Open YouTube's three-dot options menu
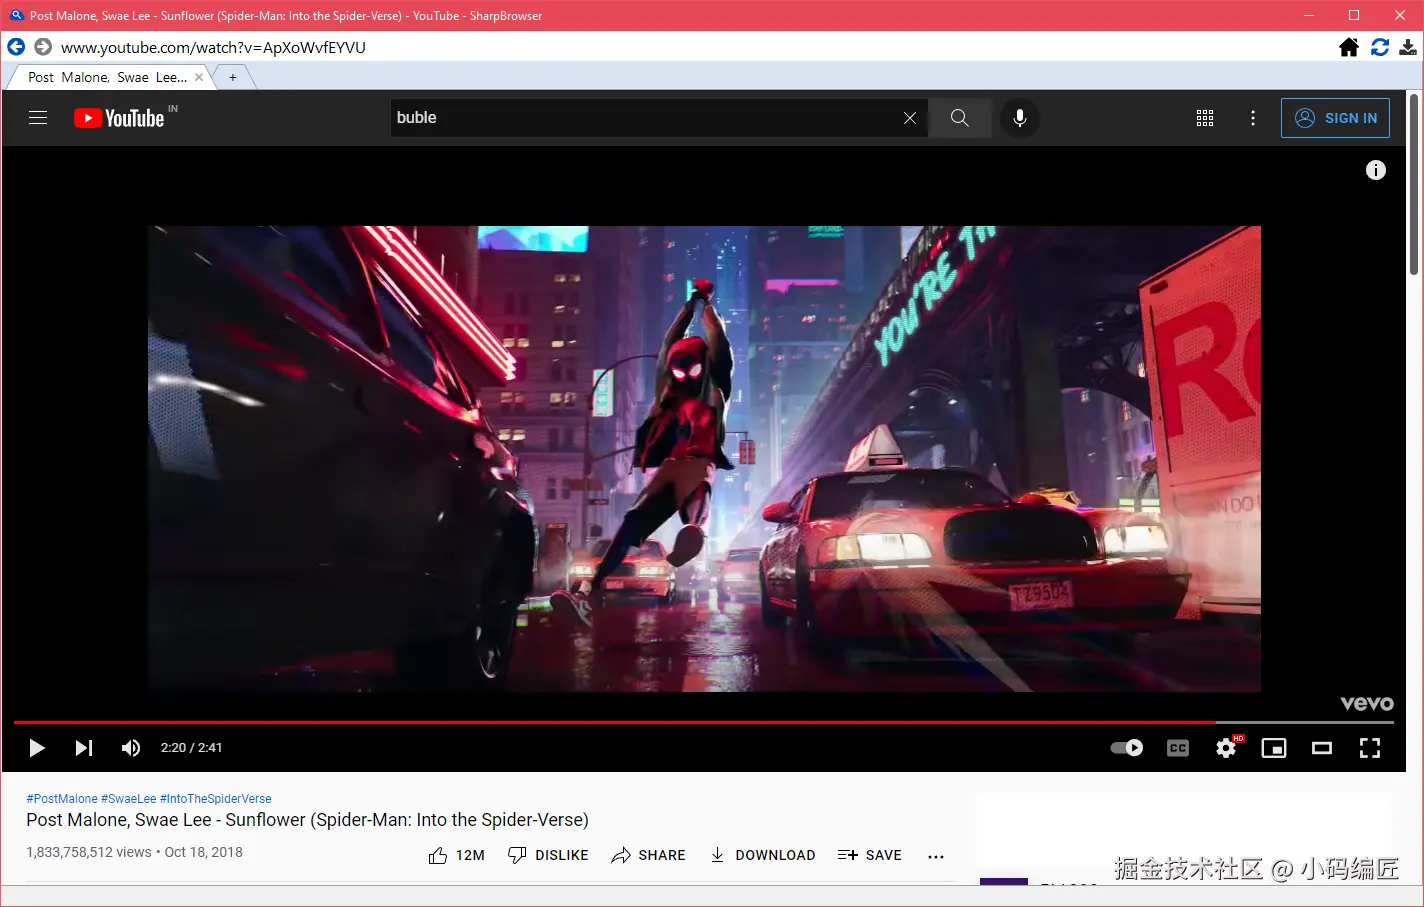This screenshot has height=907, width=1424. click(1252, 117)
